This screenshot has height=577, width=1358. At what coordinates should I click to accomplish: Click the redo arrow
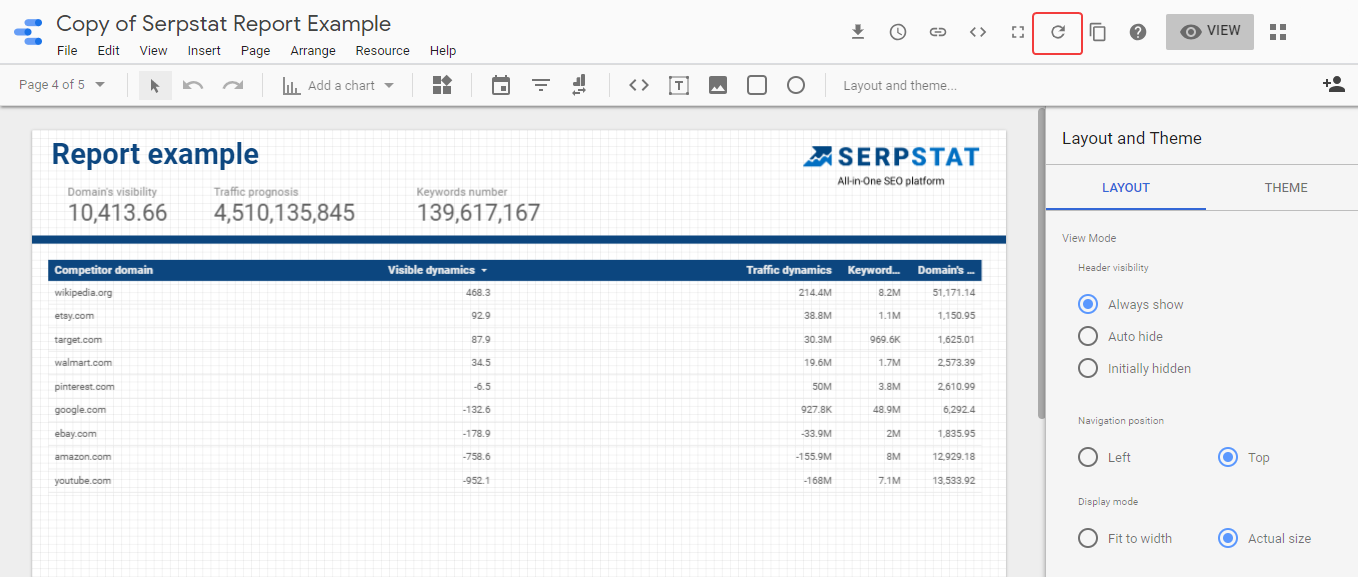tap(233, 85)
